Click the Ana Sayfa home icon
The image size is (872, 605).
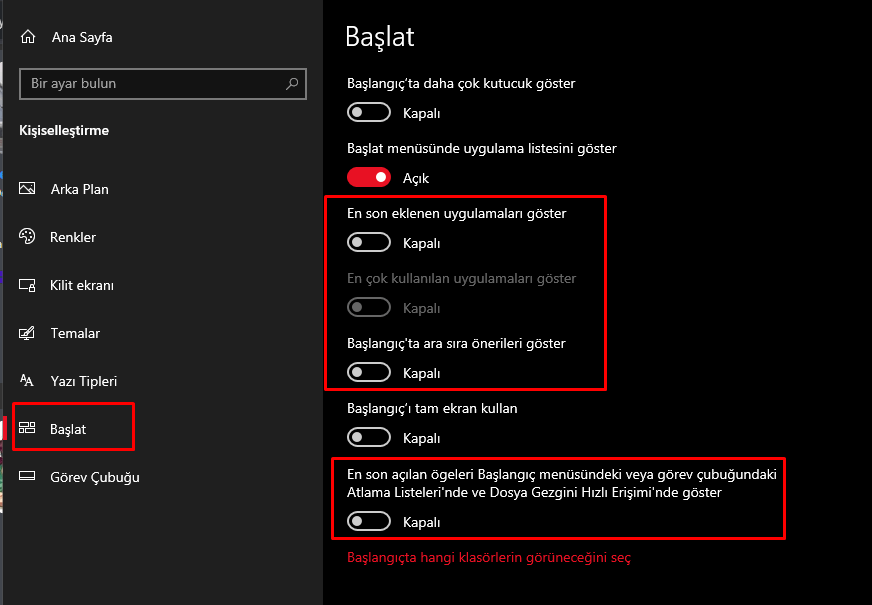point(27,36)
